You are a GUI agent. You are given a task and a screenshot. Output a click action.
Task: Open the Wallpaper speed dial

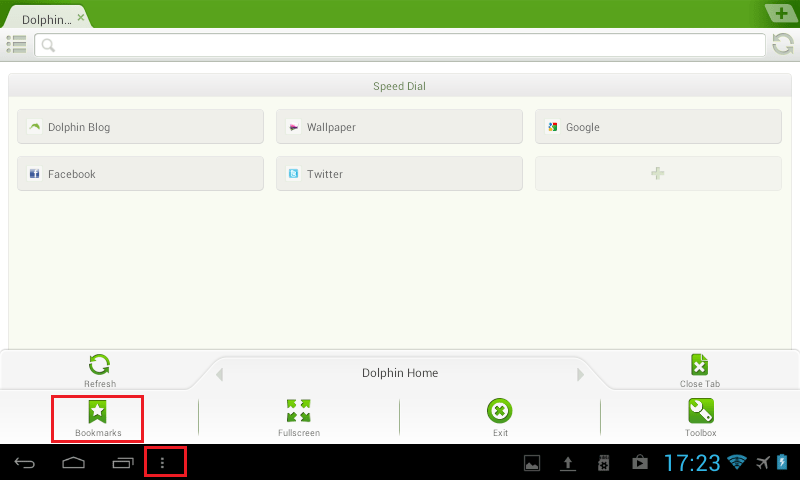click(x=399, y=127)
